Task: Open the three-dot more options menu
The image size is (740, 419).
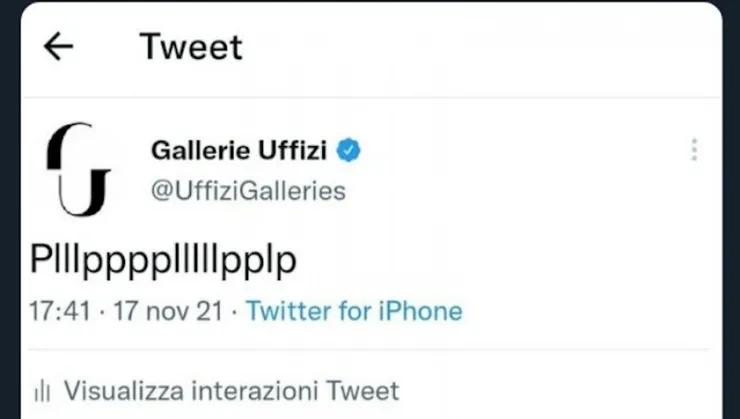Action: (693, 150)
